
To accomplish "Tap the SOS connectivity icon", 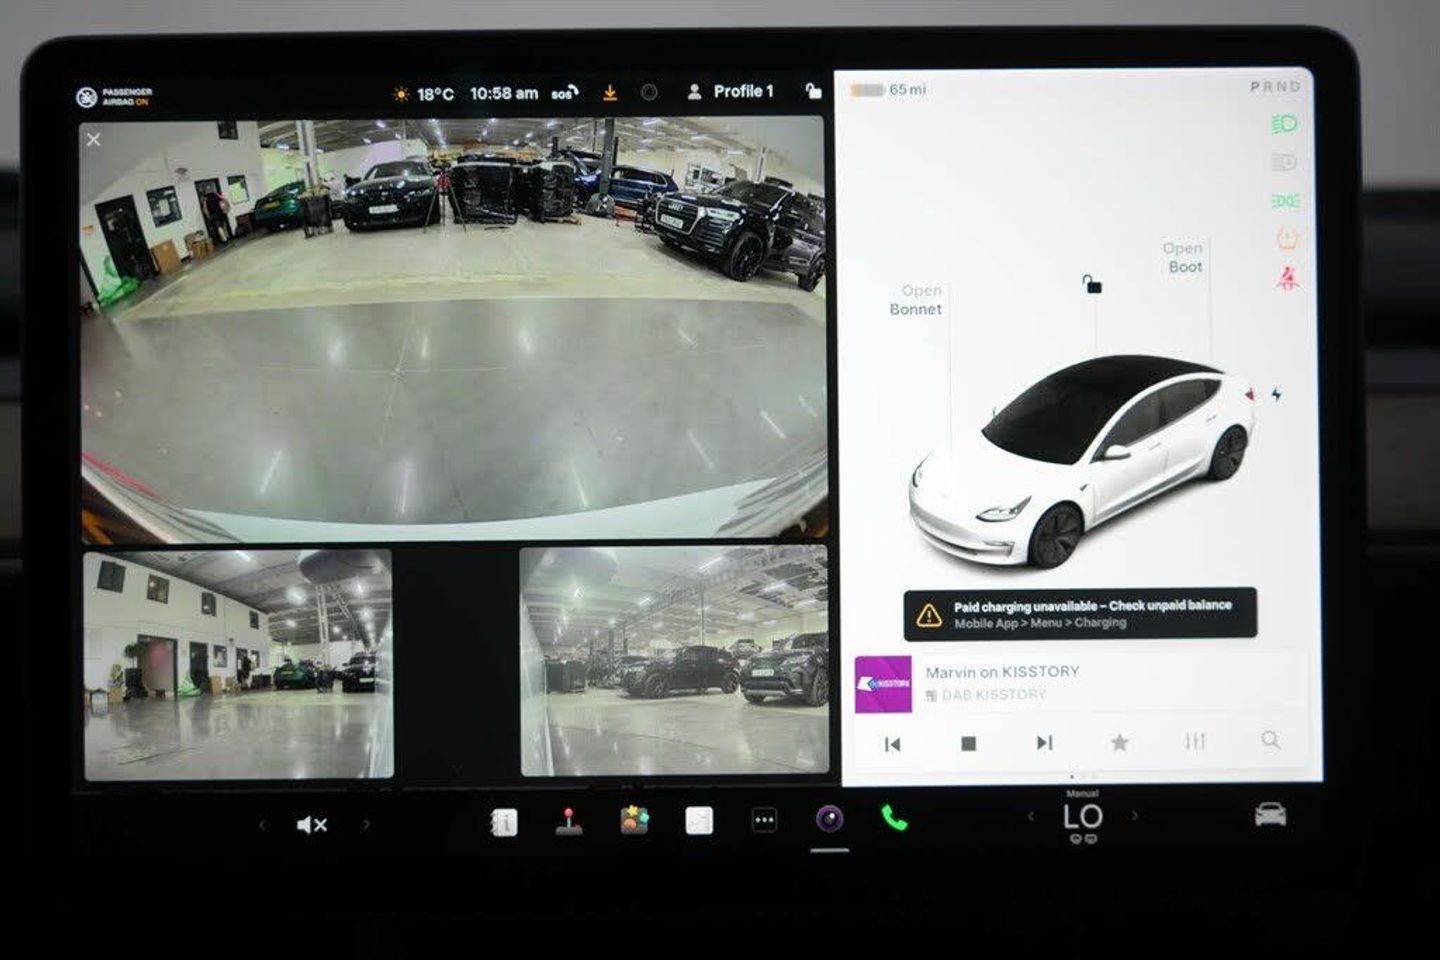I will [x=565, y=93].
